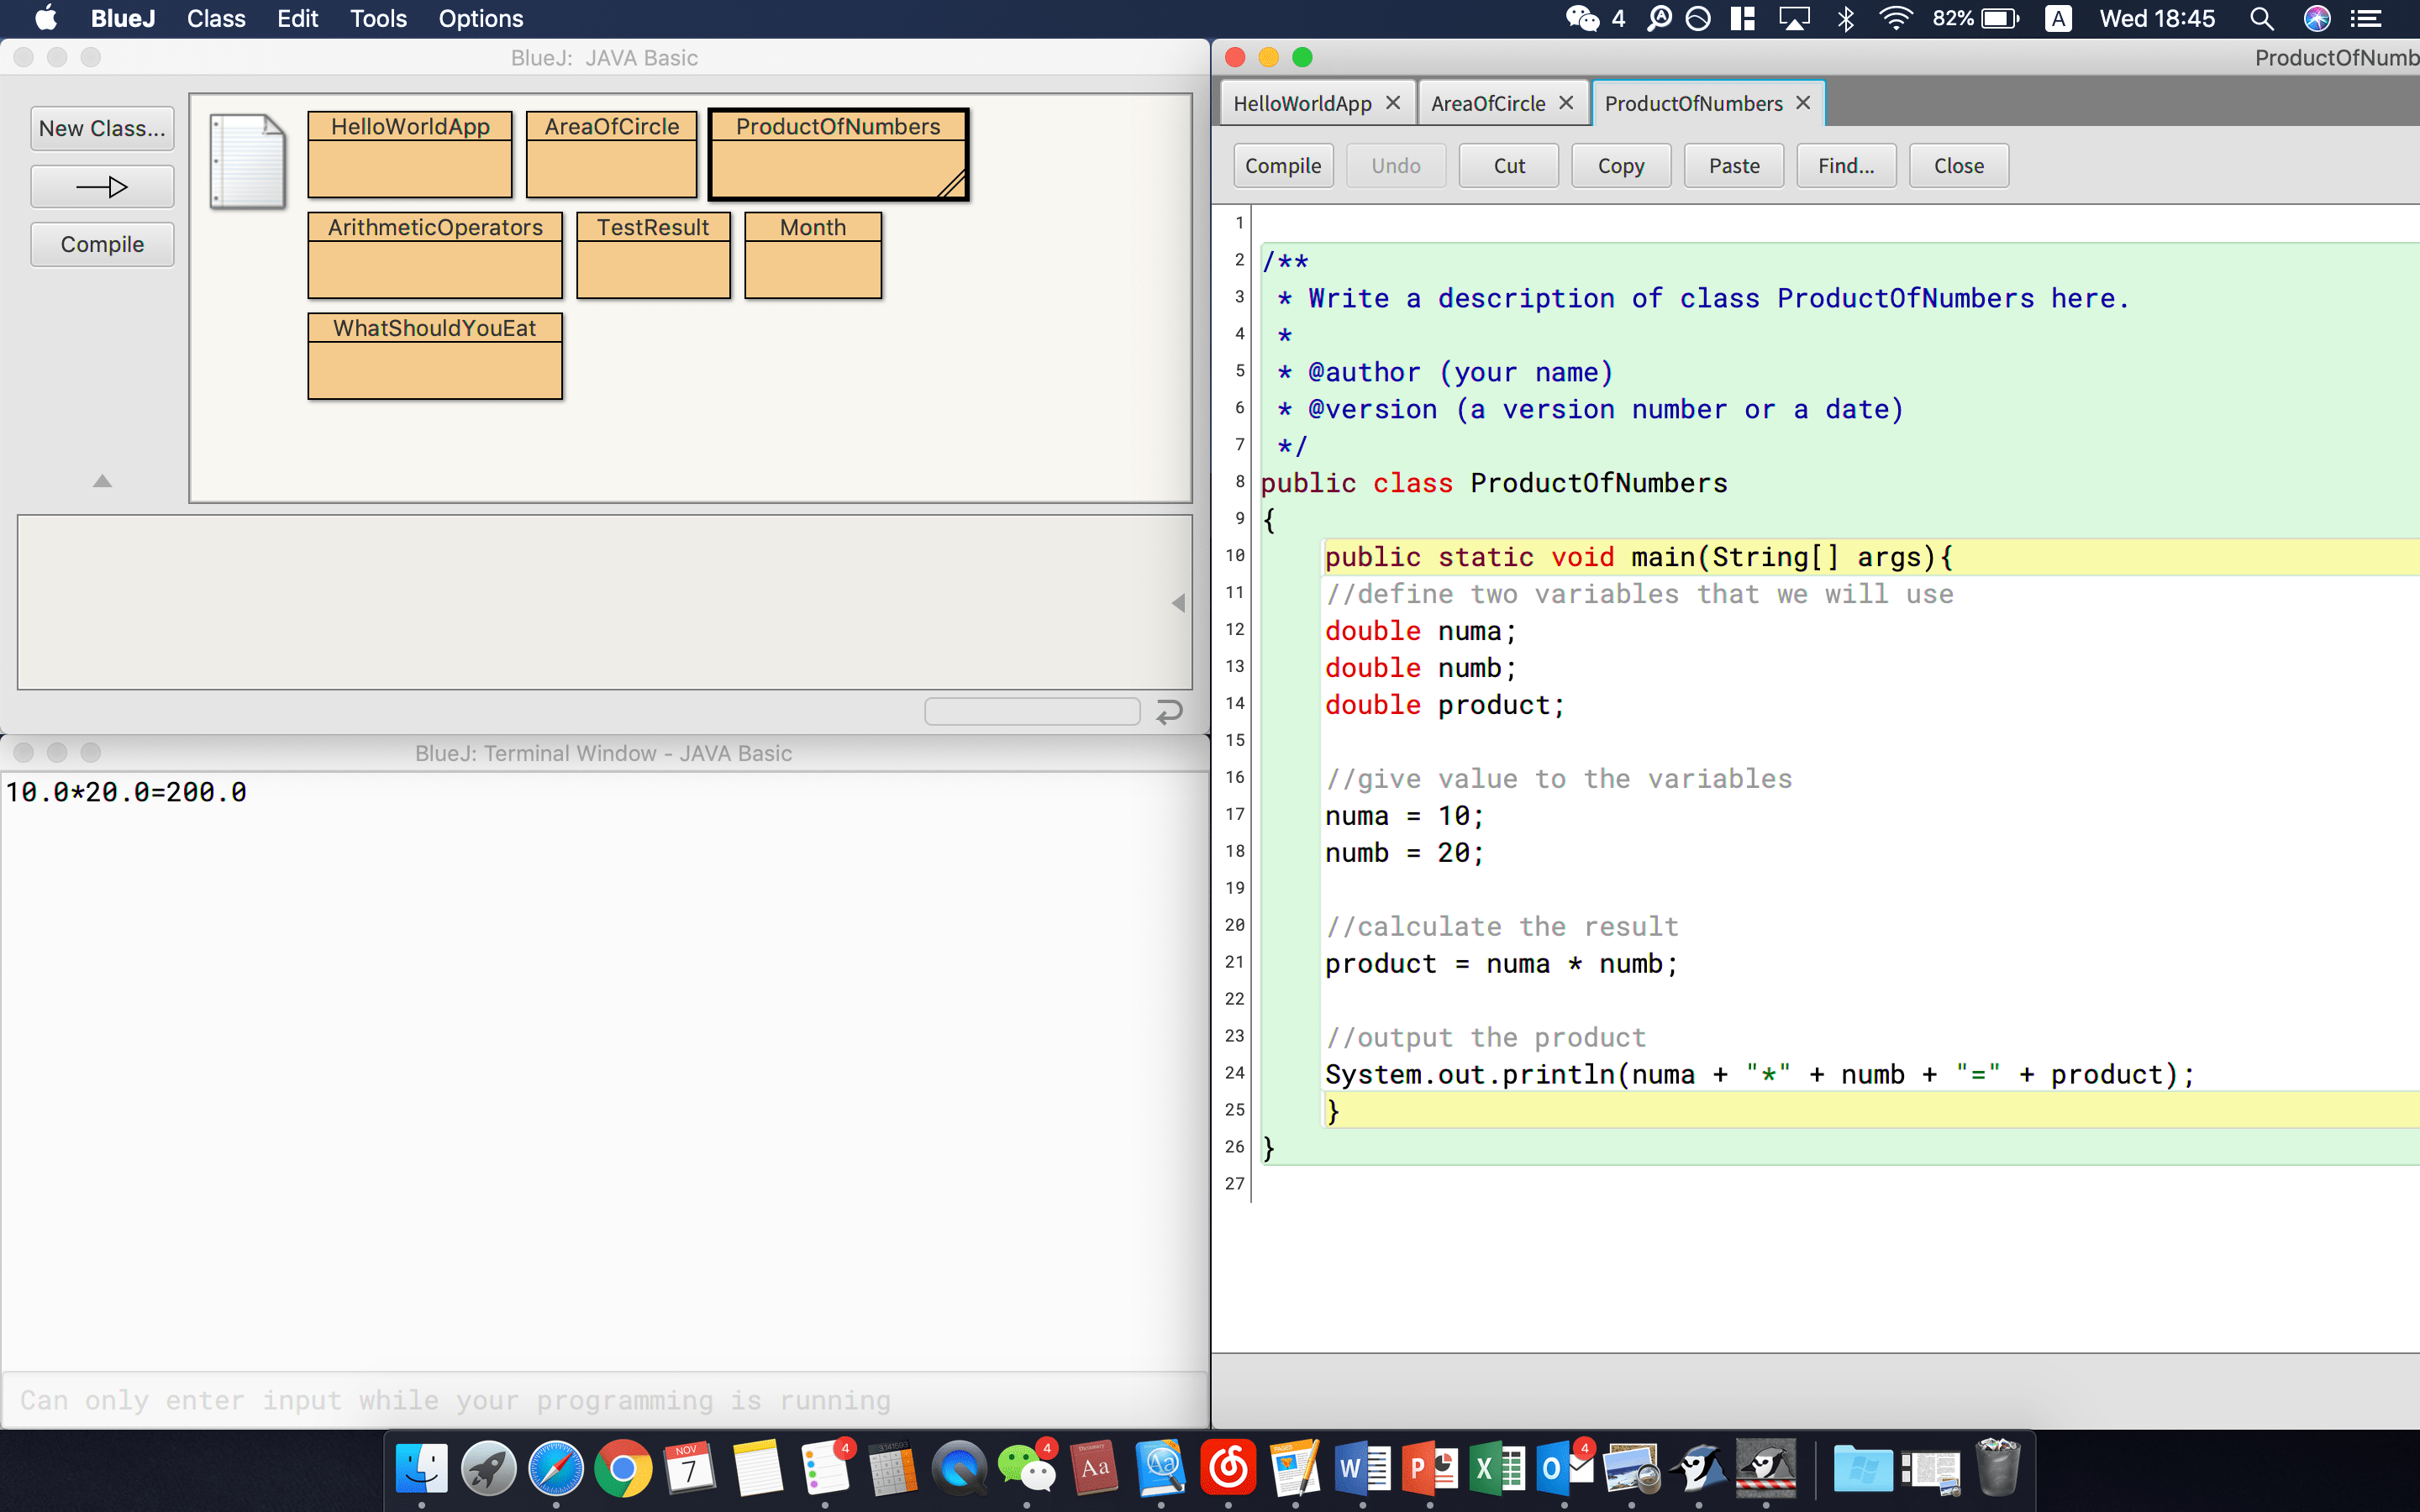Click the codepad collapse triangle
Viewport: 2420px width, 1512px height.
point(1178,603)
